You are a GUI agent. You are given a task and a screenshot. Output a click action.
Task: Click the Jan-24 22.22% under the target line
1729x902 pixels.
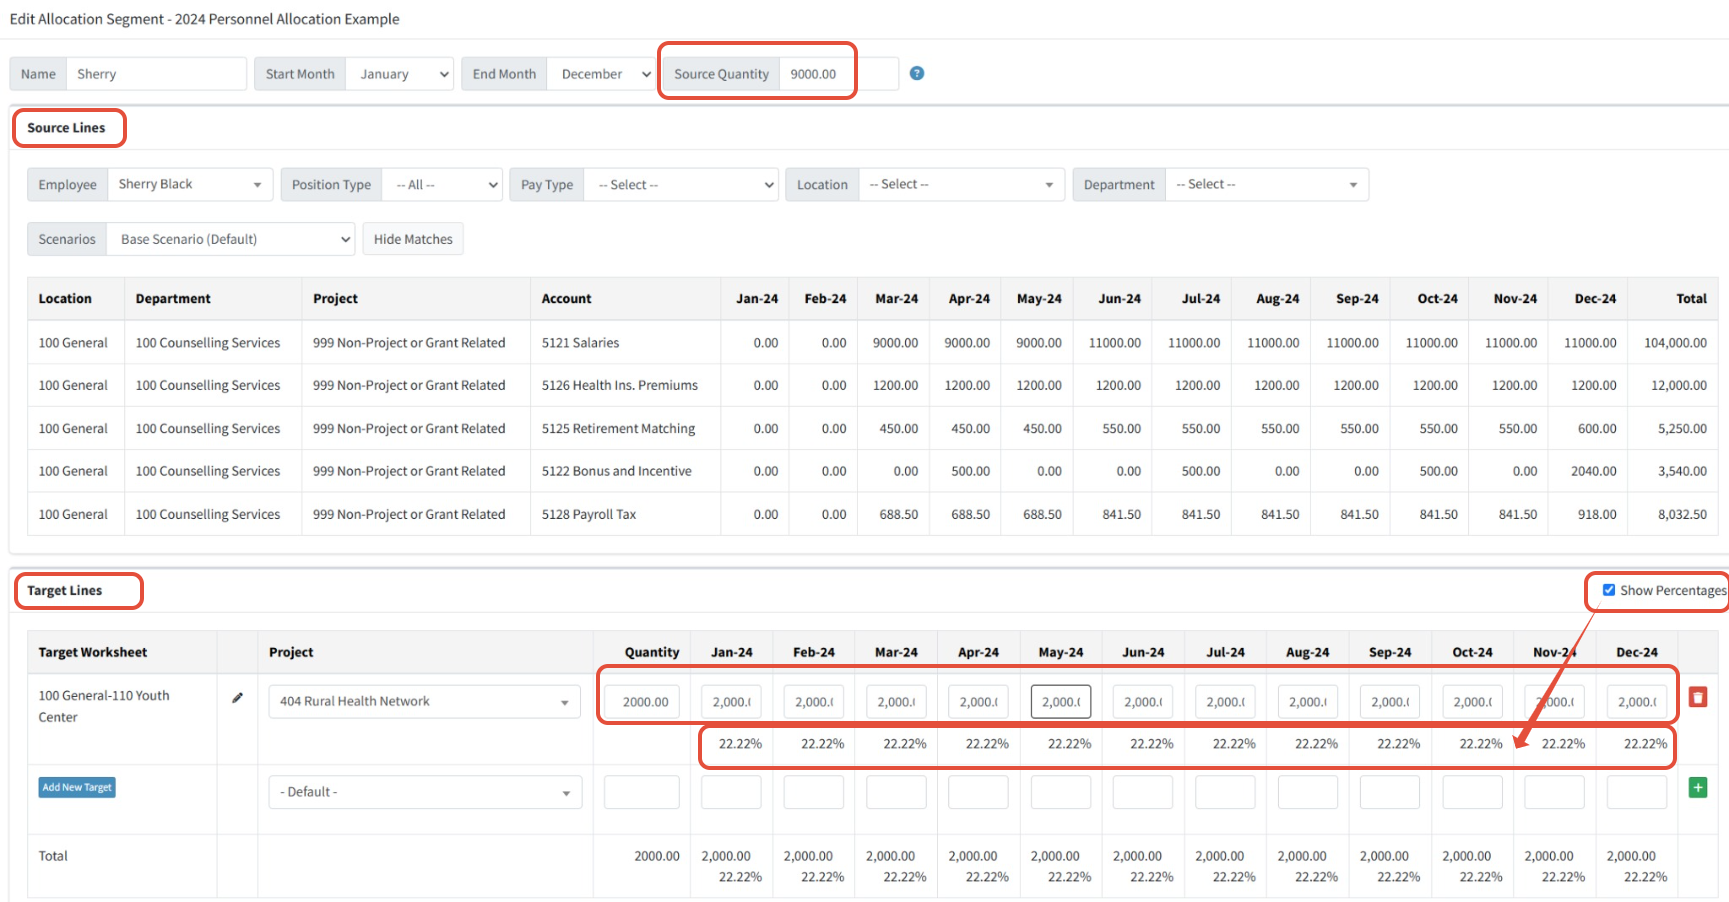pos(740,744)
